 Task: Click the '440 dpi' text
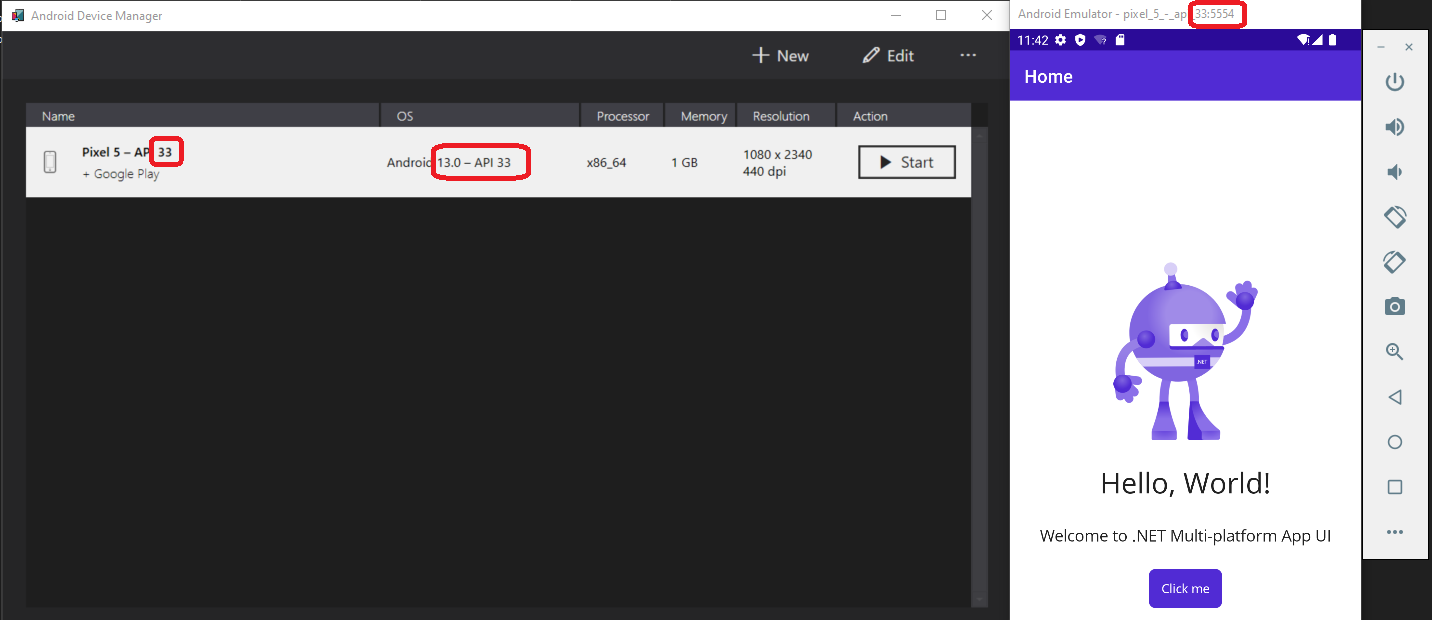(x=764, y=171)
